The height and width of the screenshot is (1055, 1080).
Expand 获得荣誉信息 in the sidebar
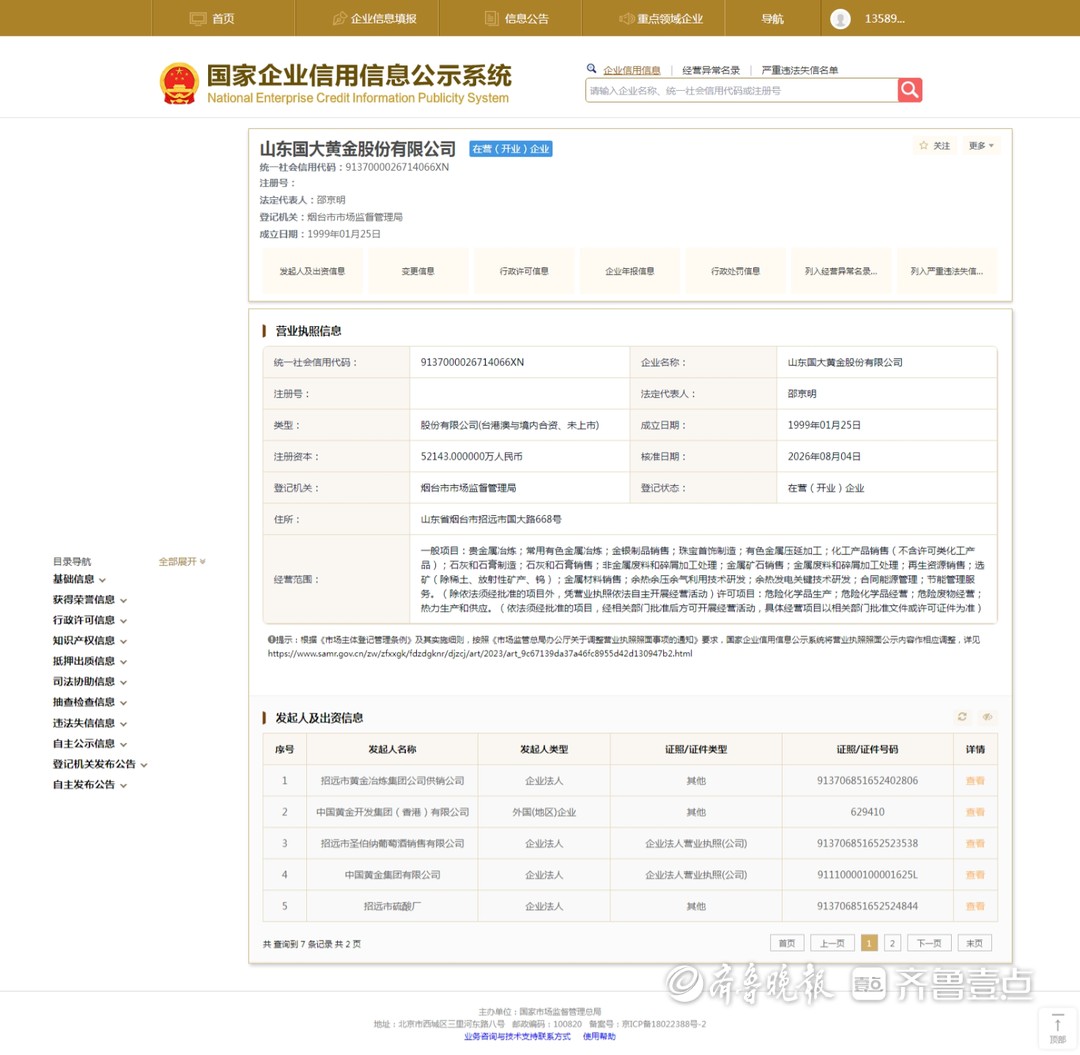coord(90,600)
